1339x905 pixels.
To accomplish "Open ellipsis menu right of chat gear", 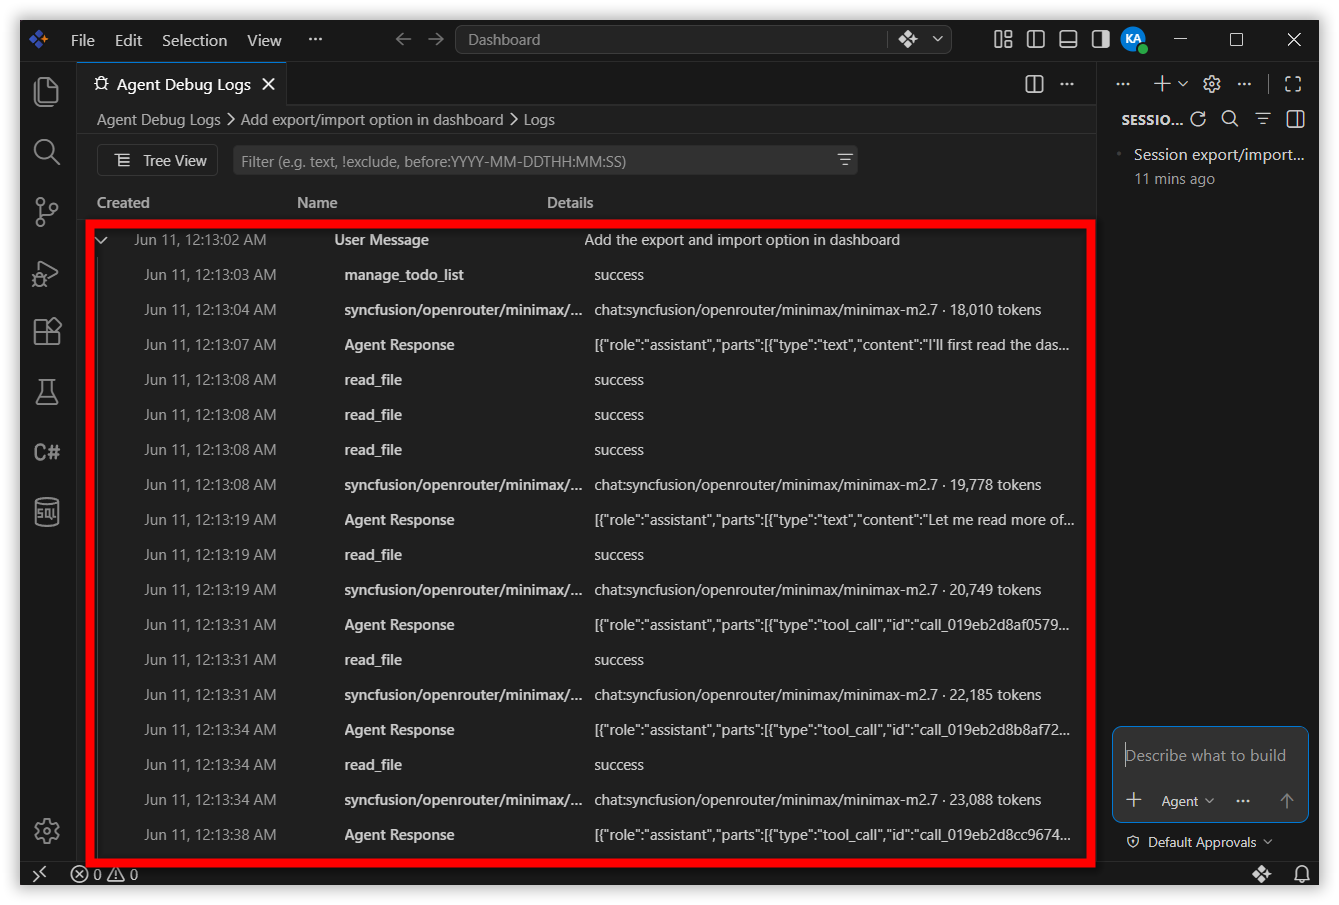I will tap(1244, 84).
